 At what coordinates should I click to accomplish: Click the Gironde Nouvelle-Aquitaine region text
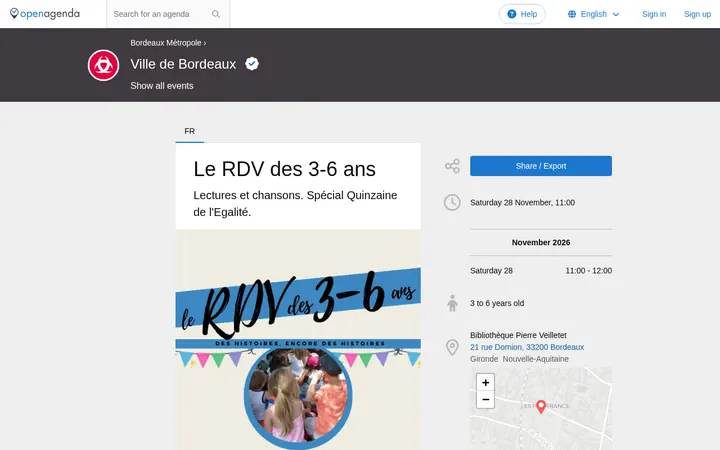[519, 359]
